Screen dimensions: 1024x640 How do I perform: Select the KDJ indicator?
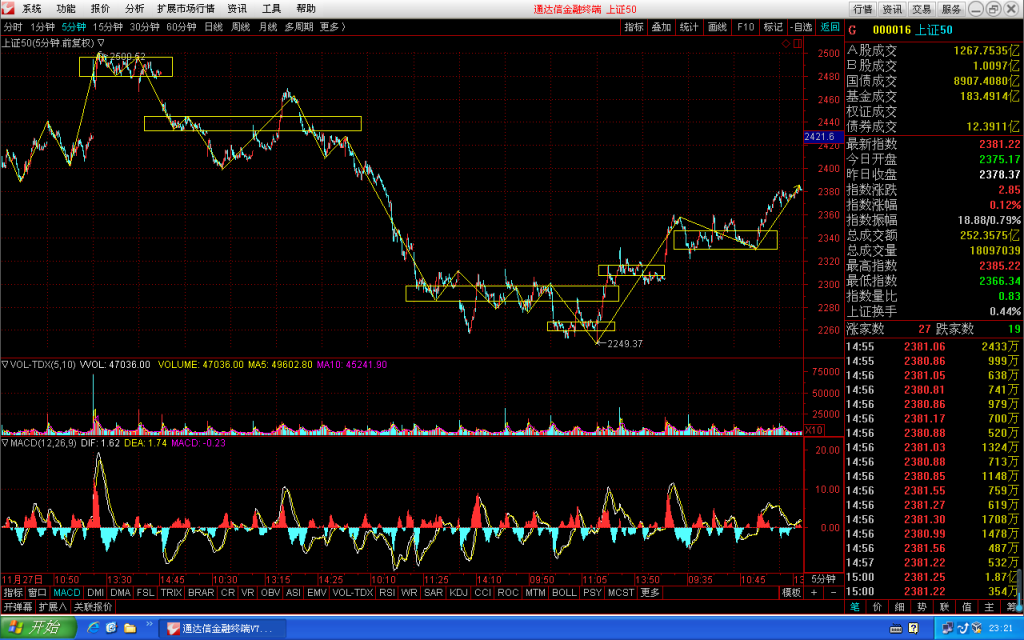tap(458, 592)
